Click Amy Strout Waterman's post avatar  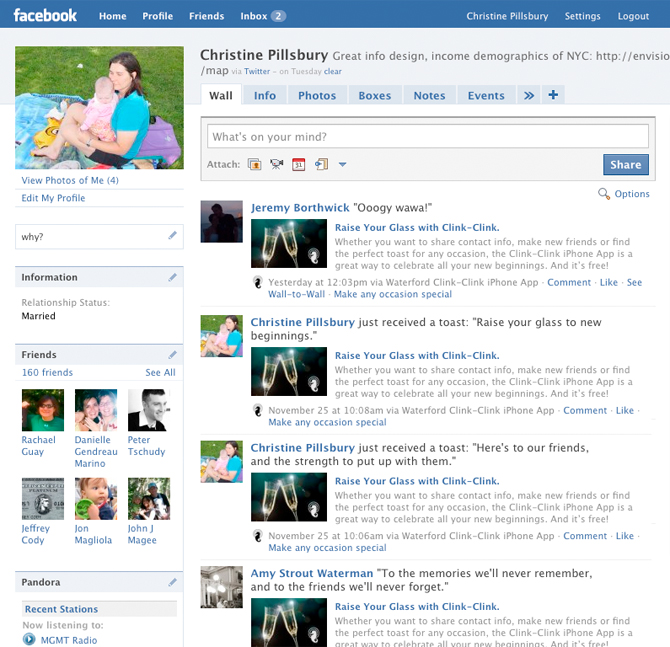[x=222, y=587]
